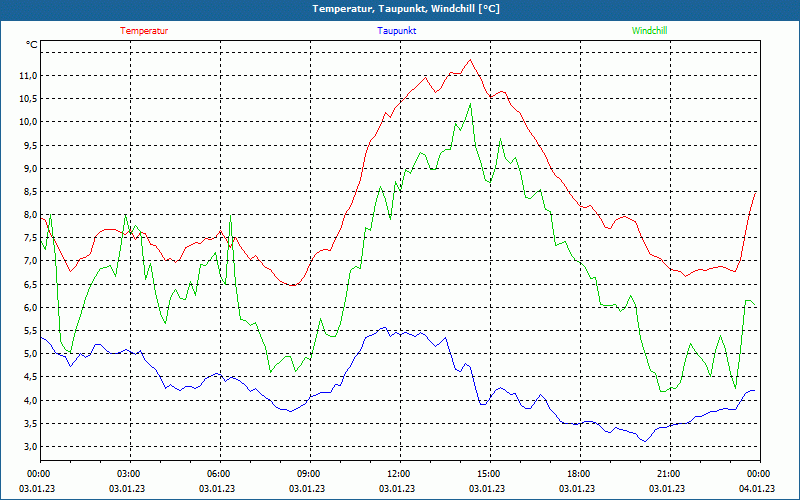
Task: Click the 11,0 y-axis value
Action: tap(28, 76)
